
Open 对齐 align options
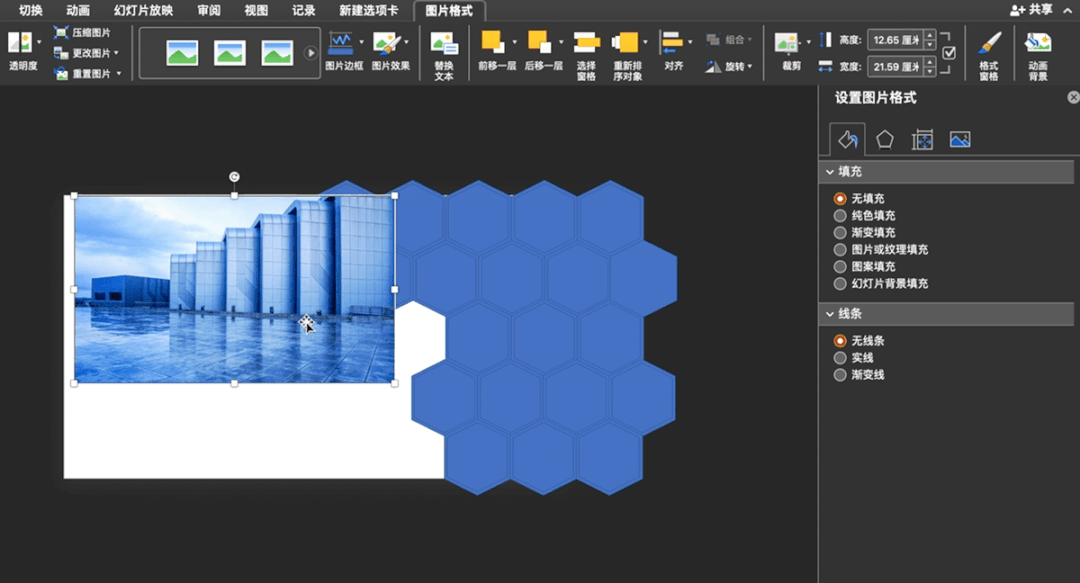click(674, 51)
